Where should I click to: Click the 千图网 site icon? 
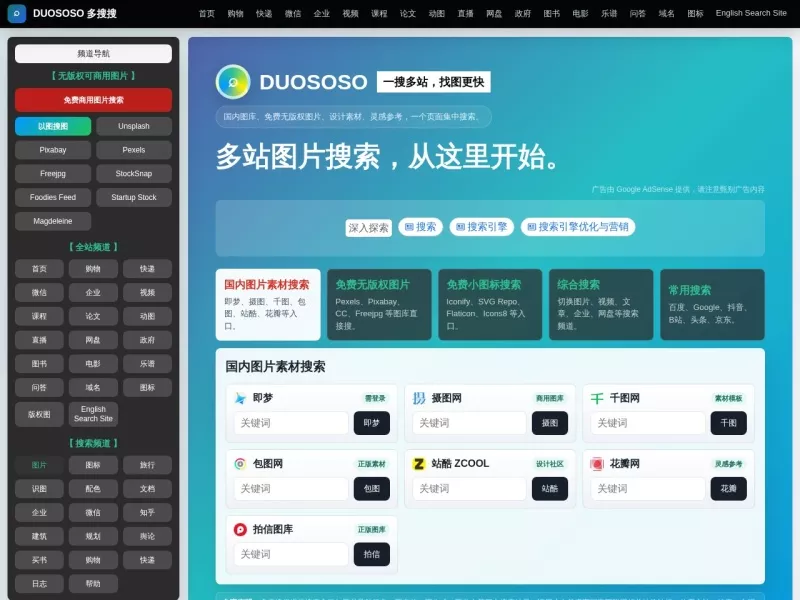coord(597,398)
